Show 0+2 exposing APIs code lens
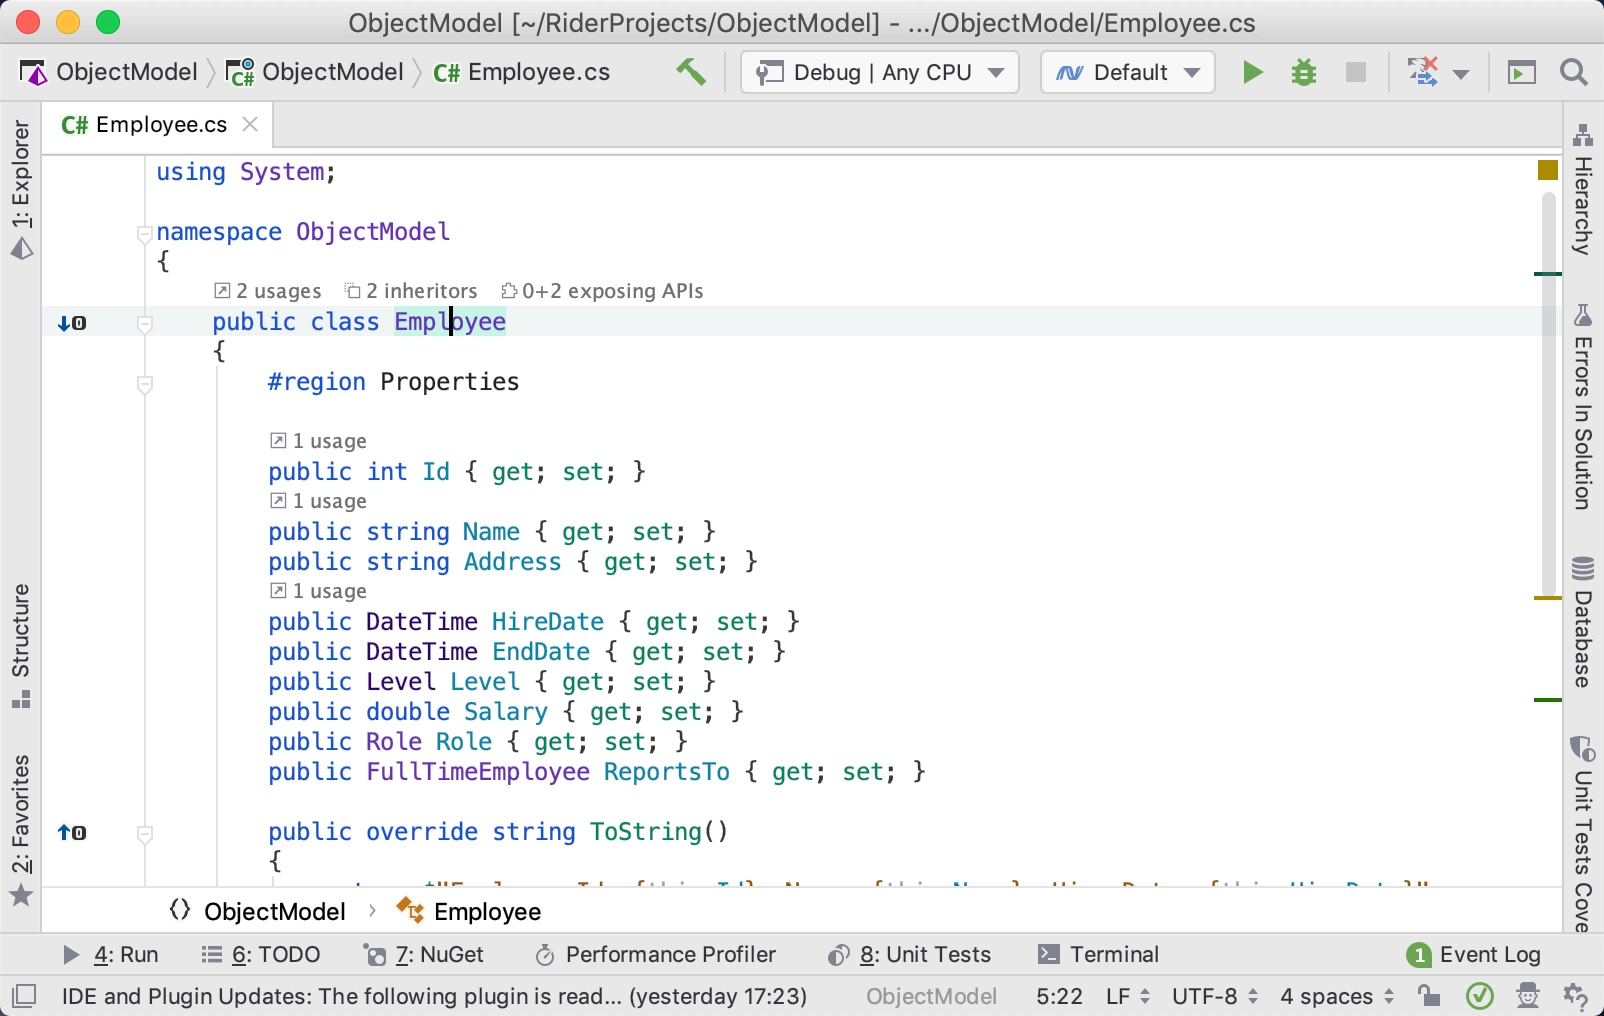Viewport: 1604px width, 1016px height. click(602, 291)
